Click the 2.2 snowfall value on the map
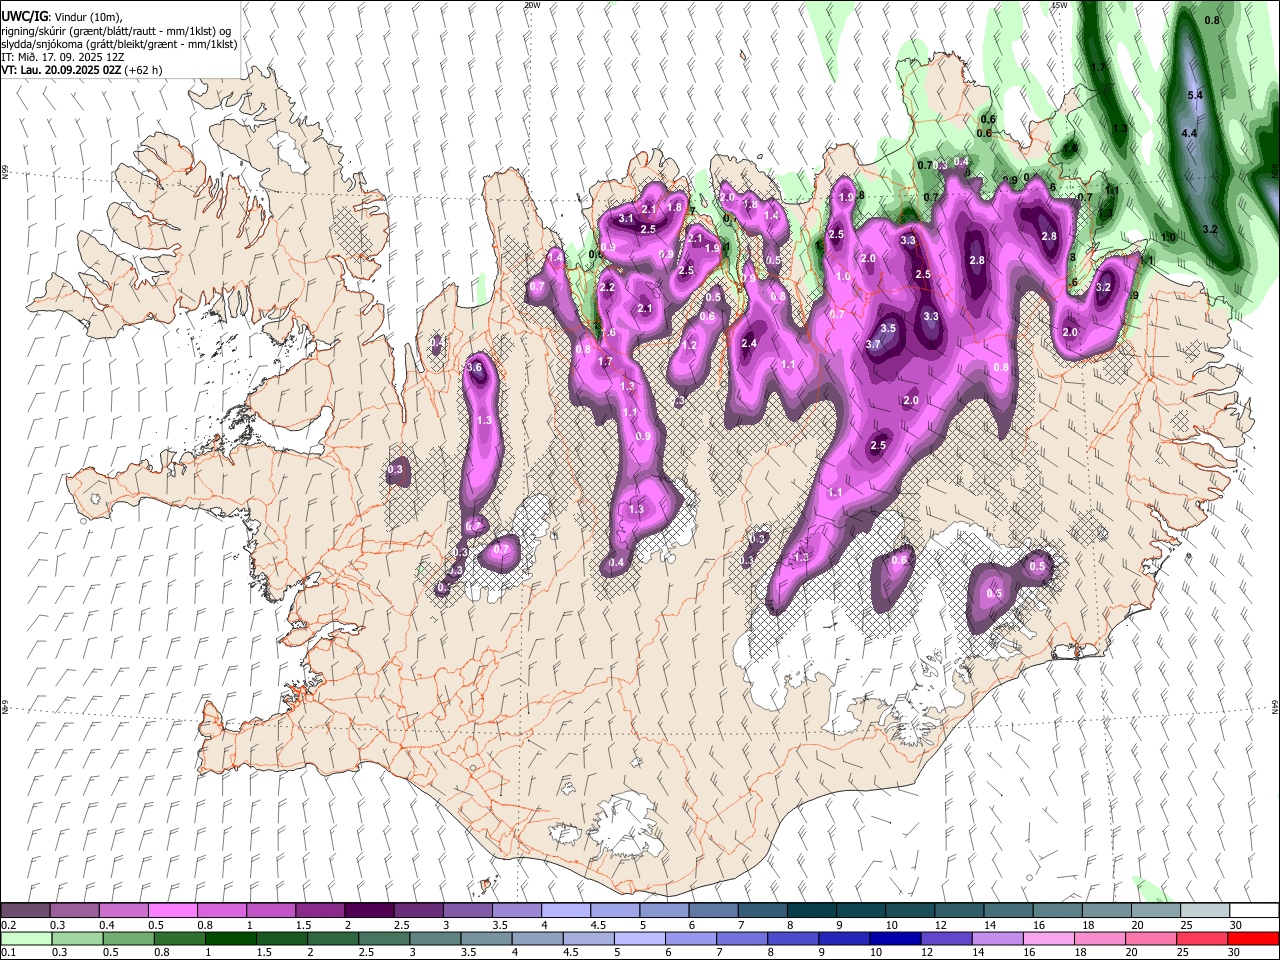 [x=607, y=287]
